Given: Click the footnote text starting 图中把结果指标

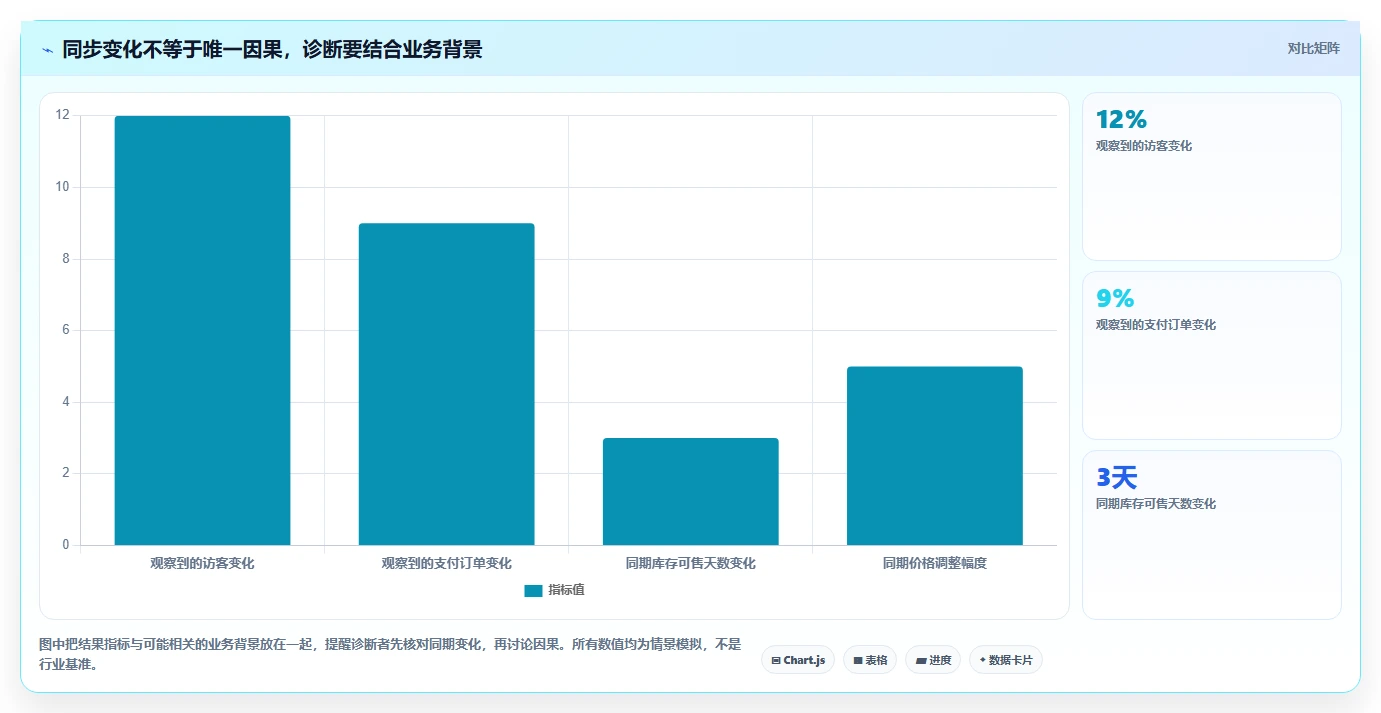Looking at the screenshot, I should pos(390,655).
